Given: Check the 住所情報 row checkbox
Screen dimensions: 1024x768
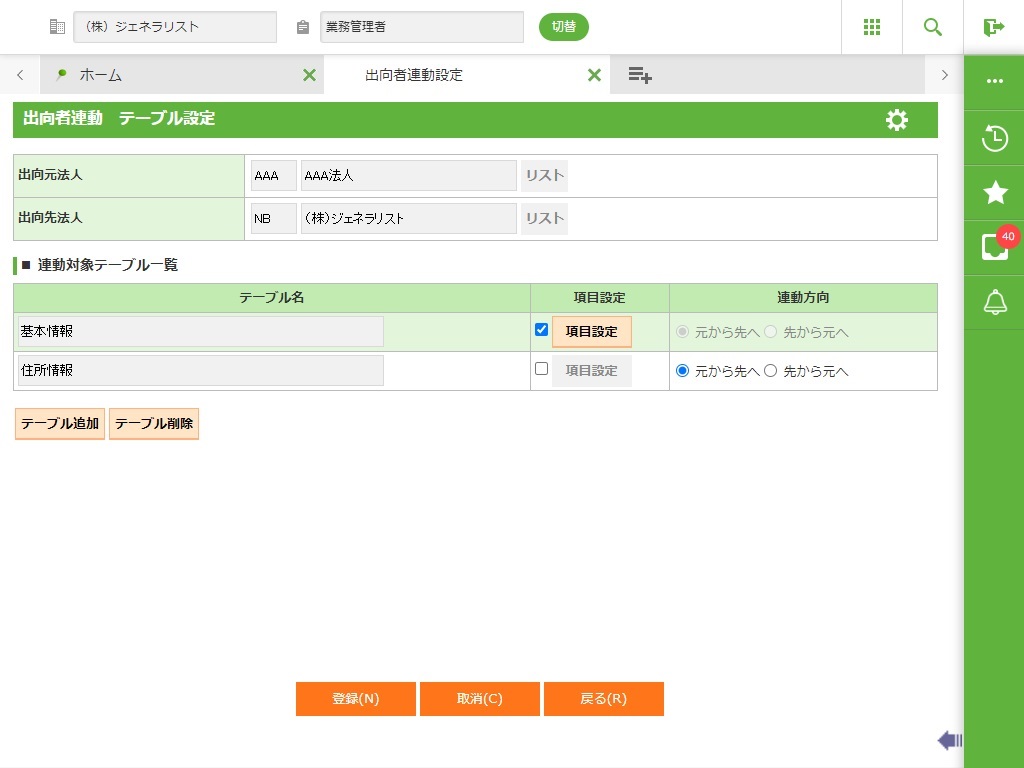Looking at the screenshot, I should click(x=542, y=369).
